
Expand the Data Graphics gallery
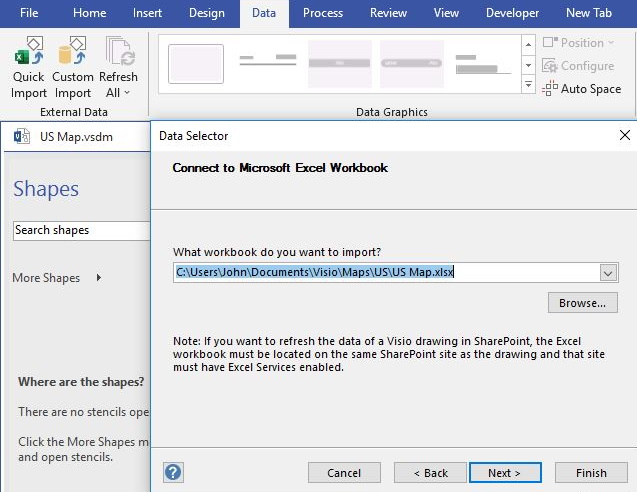point(528,86)
